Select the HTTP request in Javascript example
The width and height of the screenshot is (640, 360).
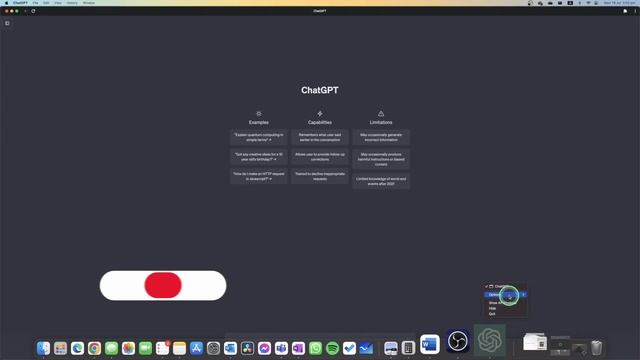[259, 176]
